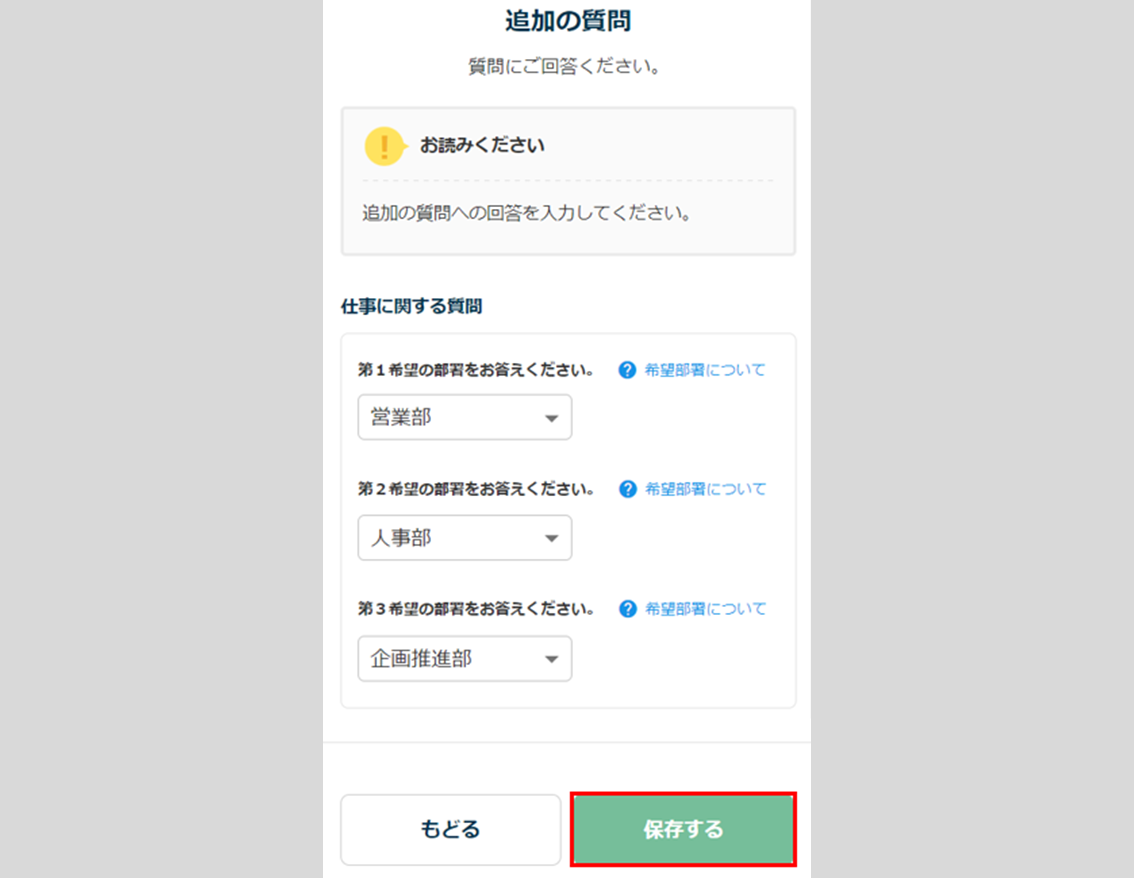
Task: Open 希望部署について link for 第1希望
Action: 705,370
